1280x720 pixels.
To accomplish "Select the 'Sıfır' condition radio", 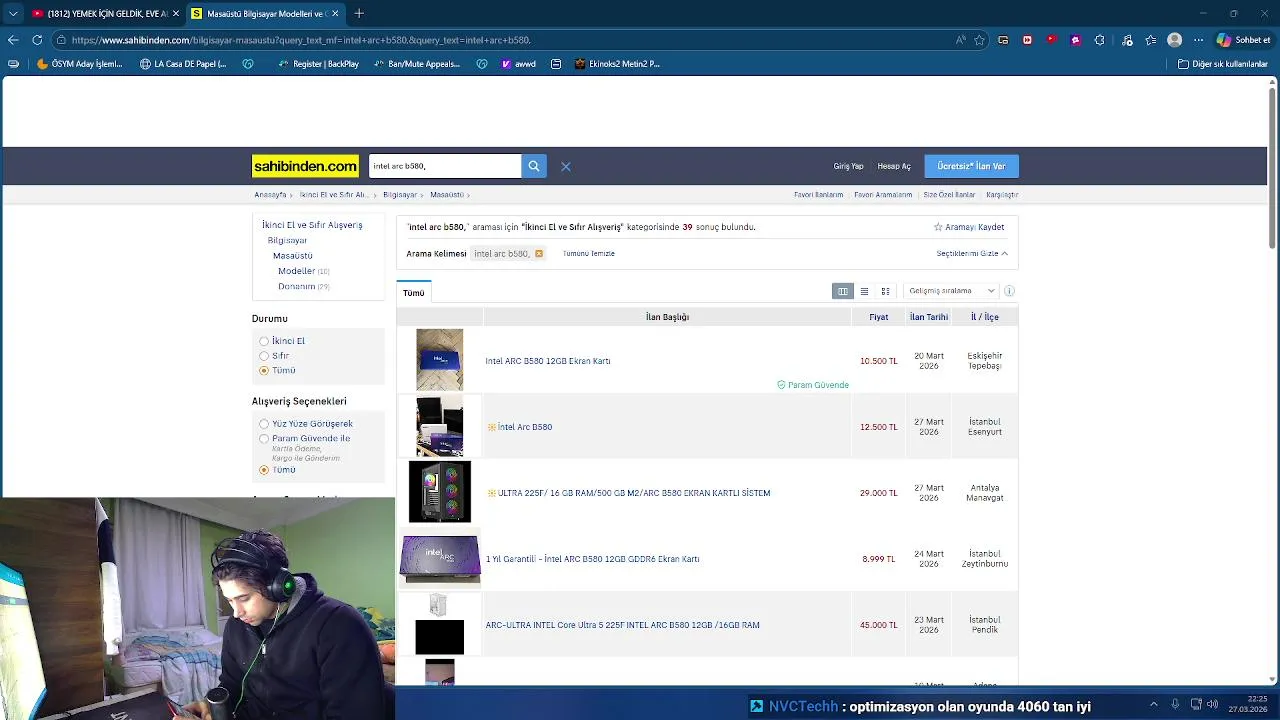I will (264, 356).
